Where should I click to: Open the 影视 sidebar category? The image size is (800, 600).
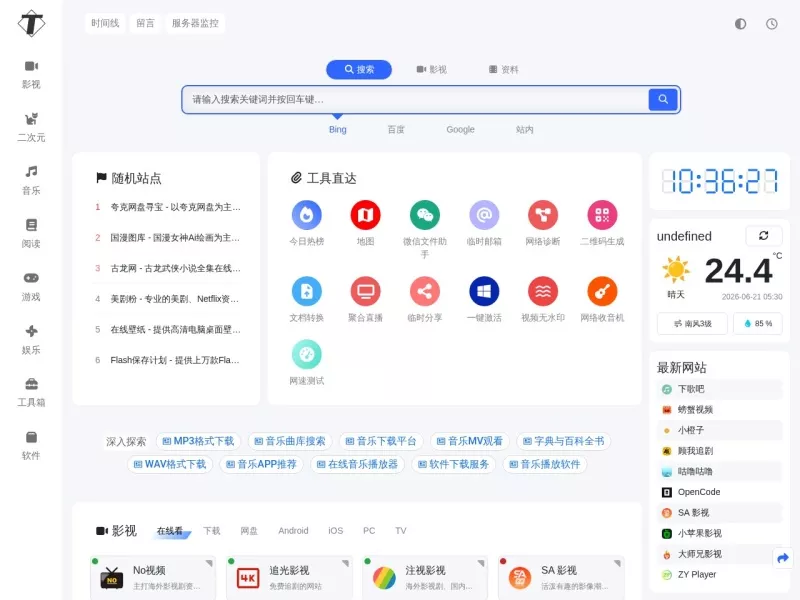click(x=31, y=74)
